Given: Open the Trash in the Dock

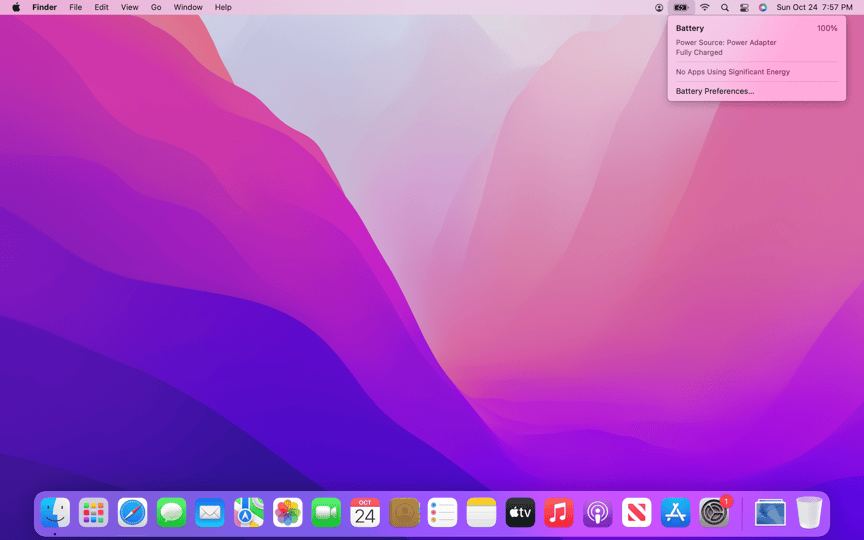Looking at the screenshot, I should point(809,513).
